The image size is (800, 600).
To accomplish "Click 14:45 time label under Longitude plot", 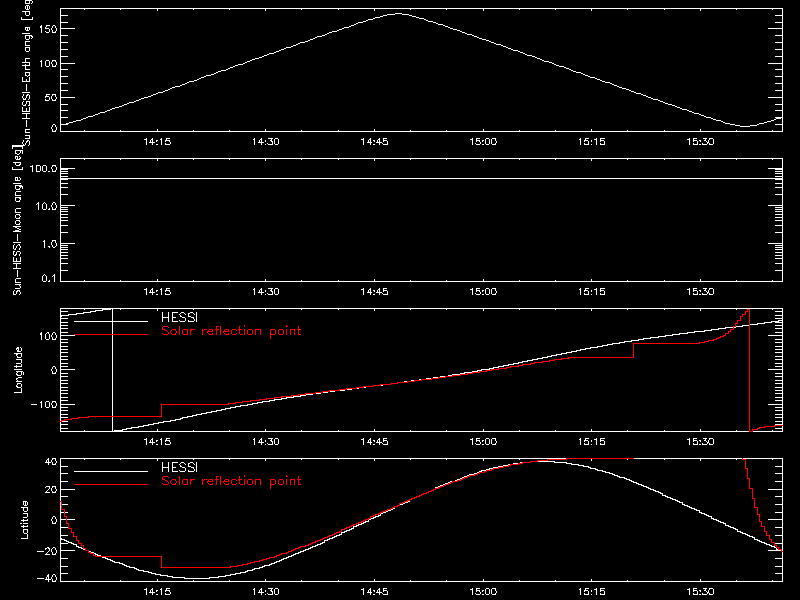I will [x=374, y=441].
